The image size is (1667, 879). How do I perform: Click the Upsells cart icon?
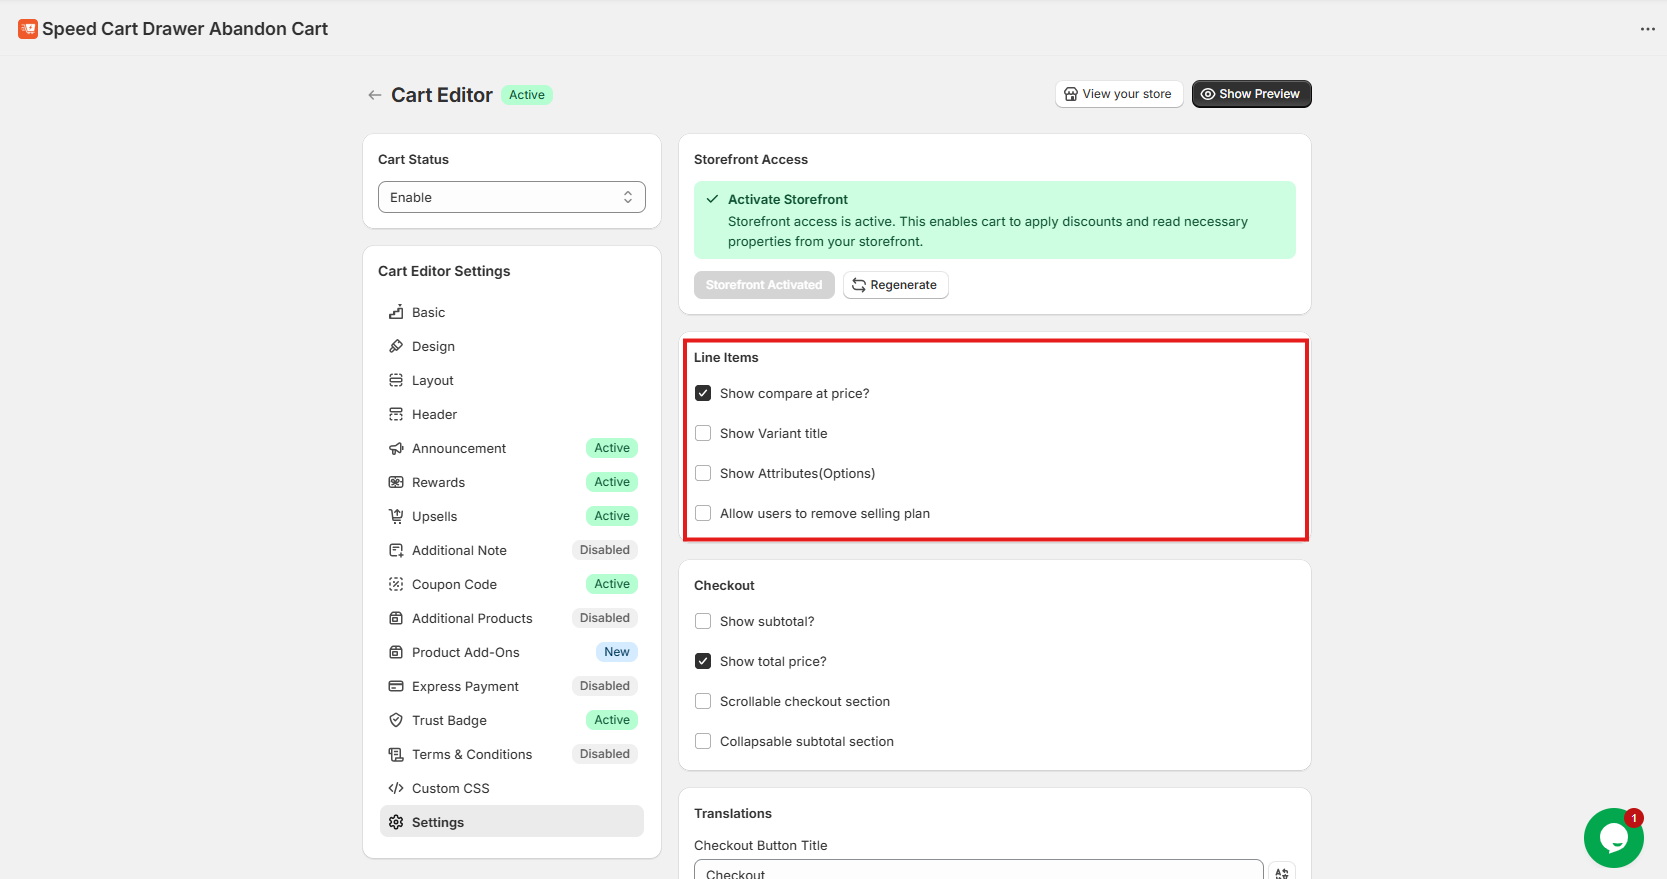click(396, 516)
